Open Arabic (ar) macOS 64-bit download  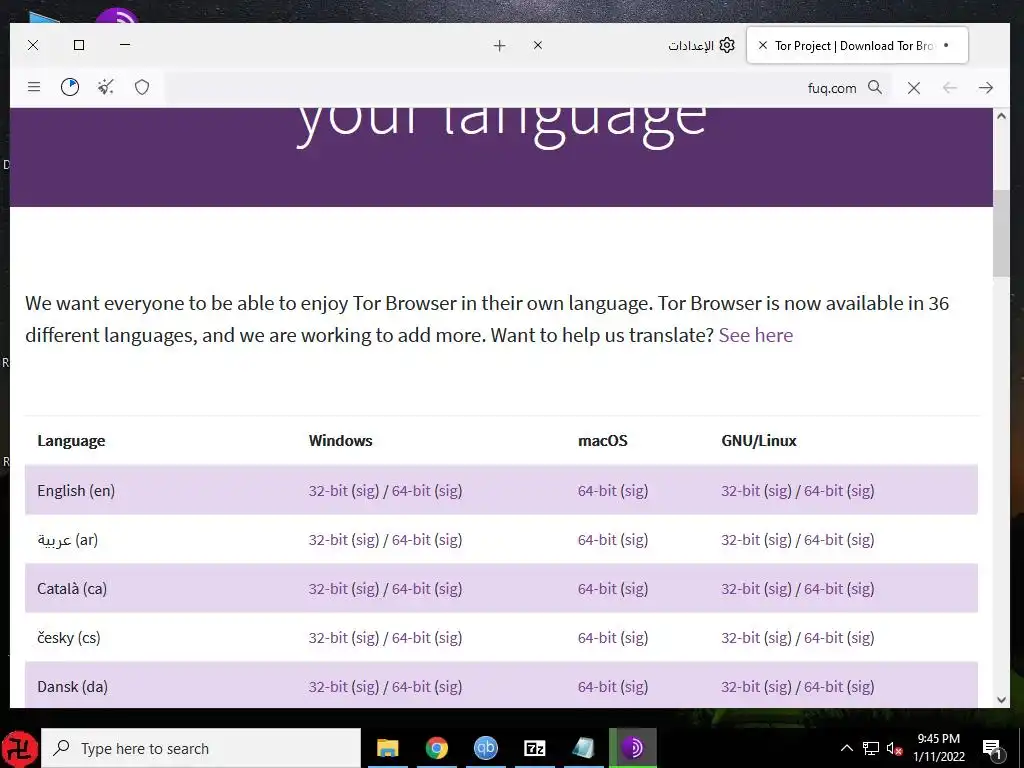tap(597, 539)
